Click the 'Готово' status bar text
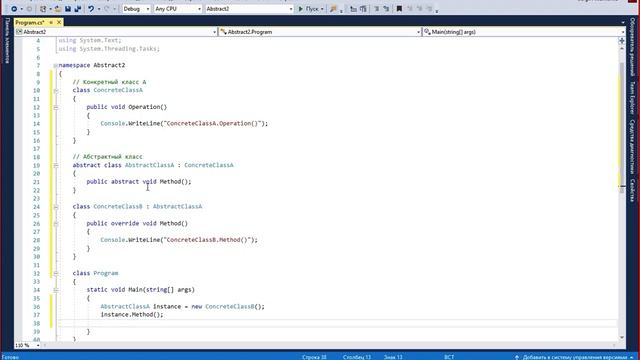640x360 pixels. coord(10,357)
